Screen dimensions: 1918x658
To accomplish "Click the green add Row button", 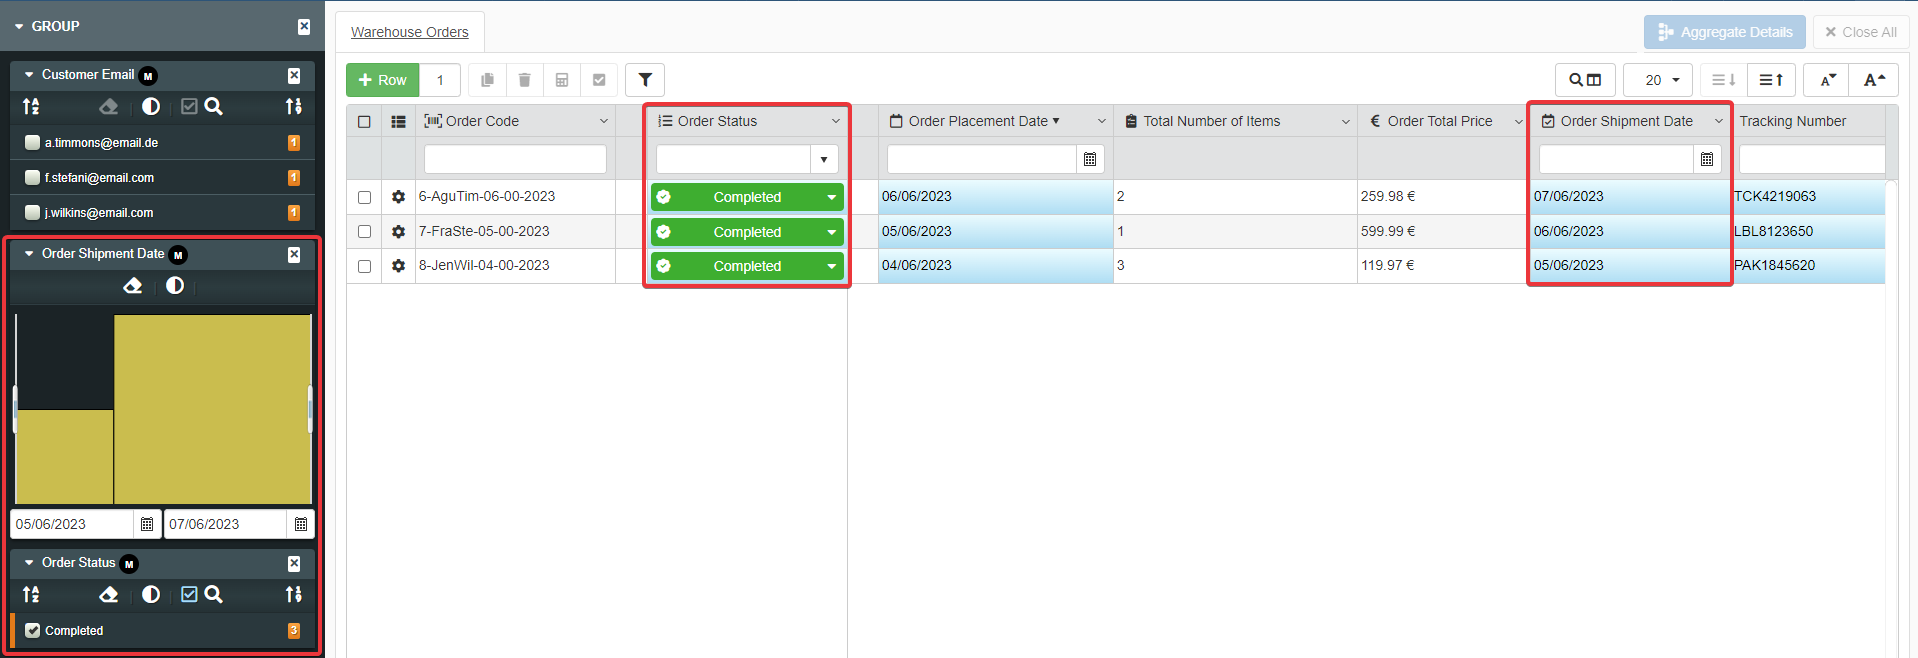I will click(382, 80).
